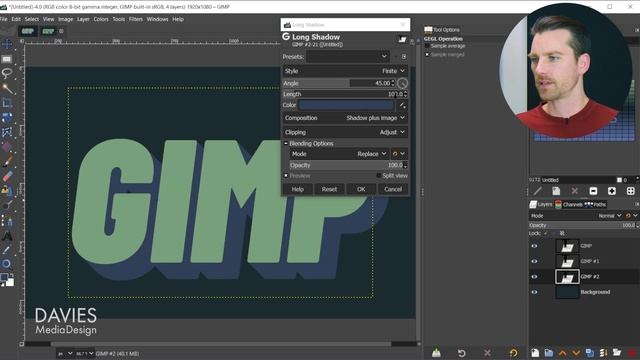This screenshot has height=360, width=640.
Task: Duplicate the selected layer
Action: pyautogui.click(x=590, y=353)
